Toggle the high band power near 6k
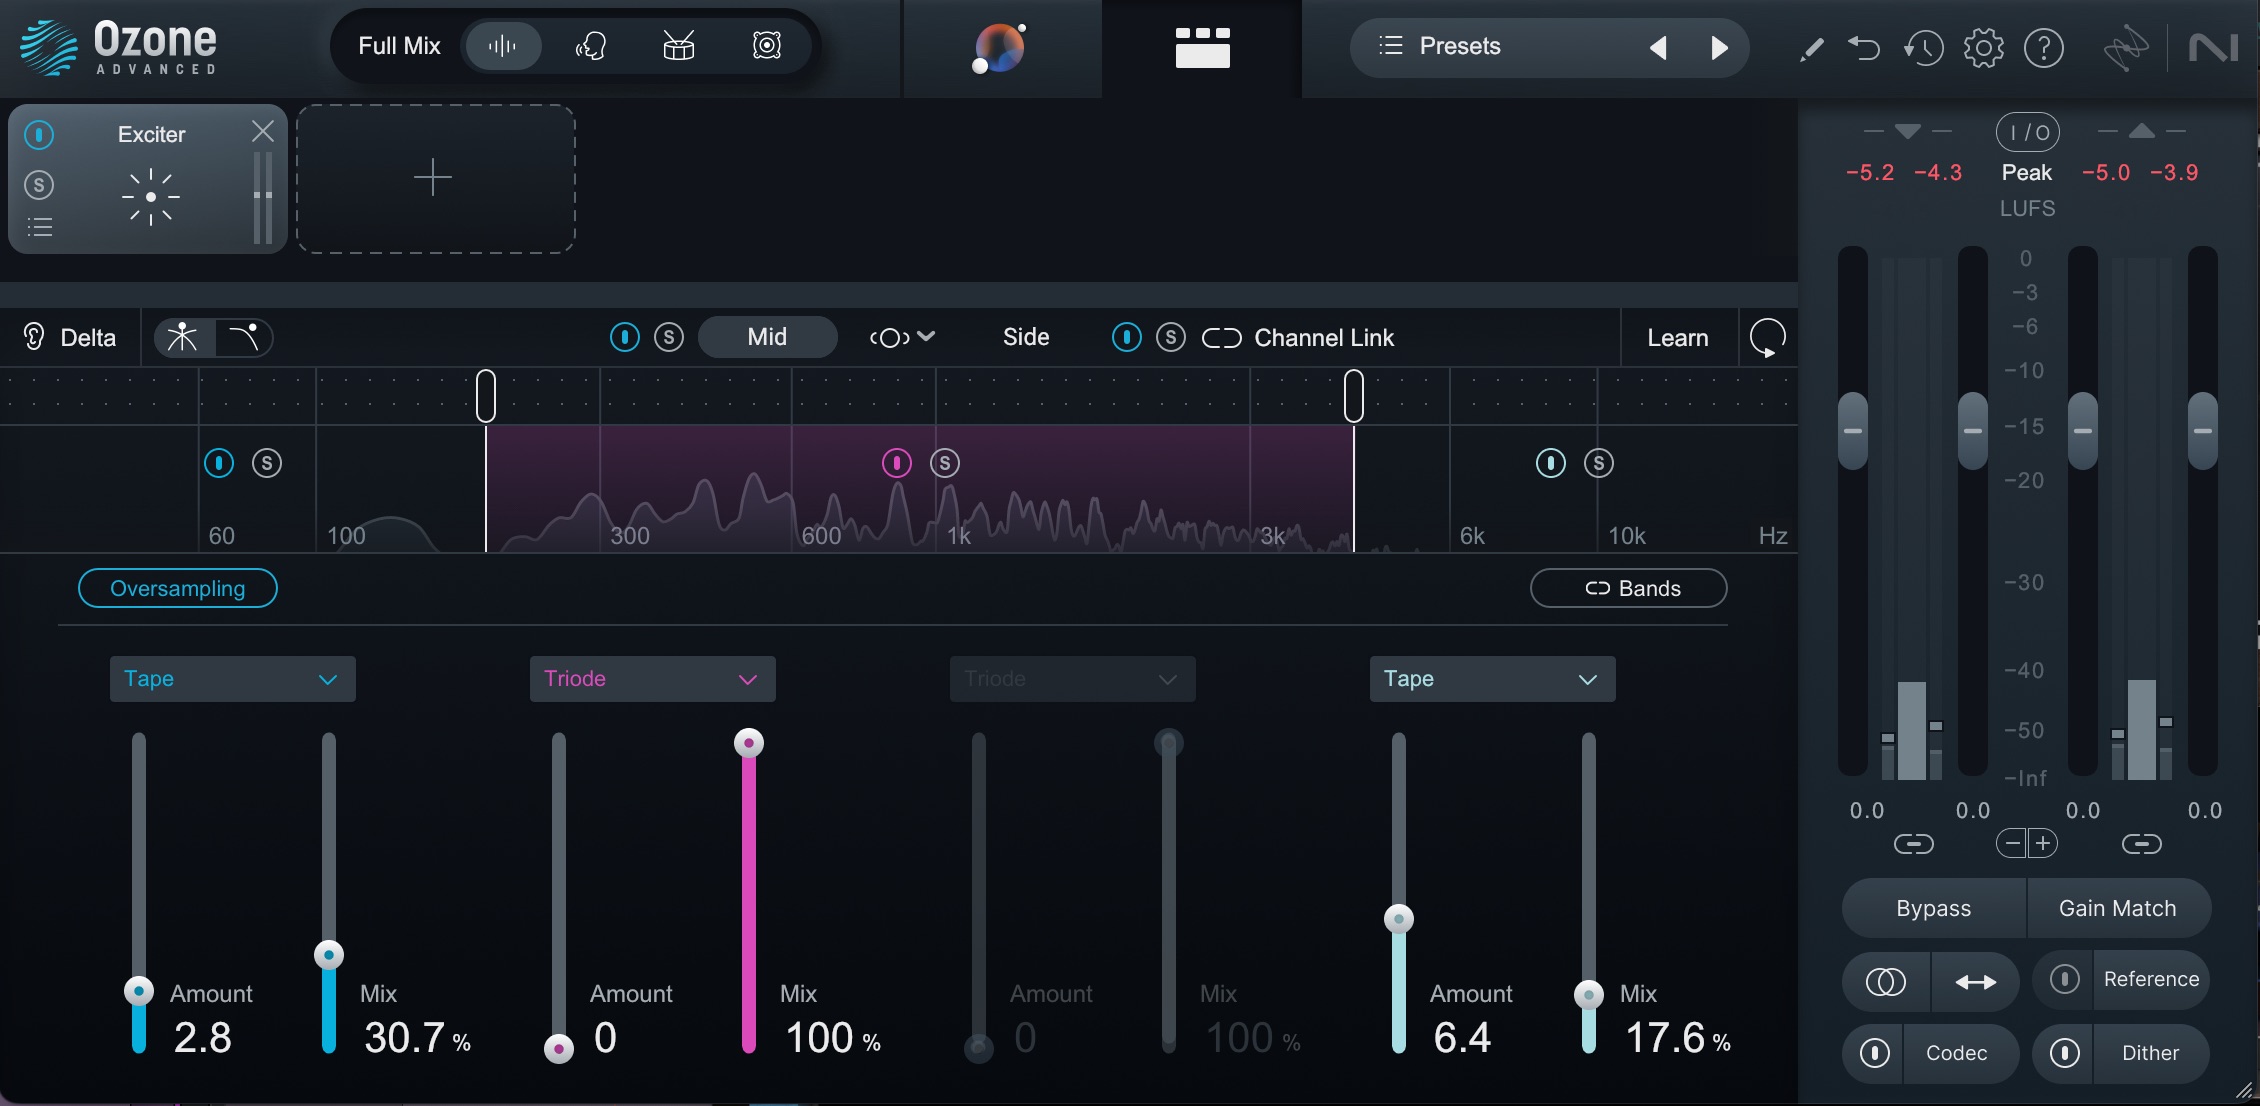The image size is (2260, 1106). [1551, 463]
